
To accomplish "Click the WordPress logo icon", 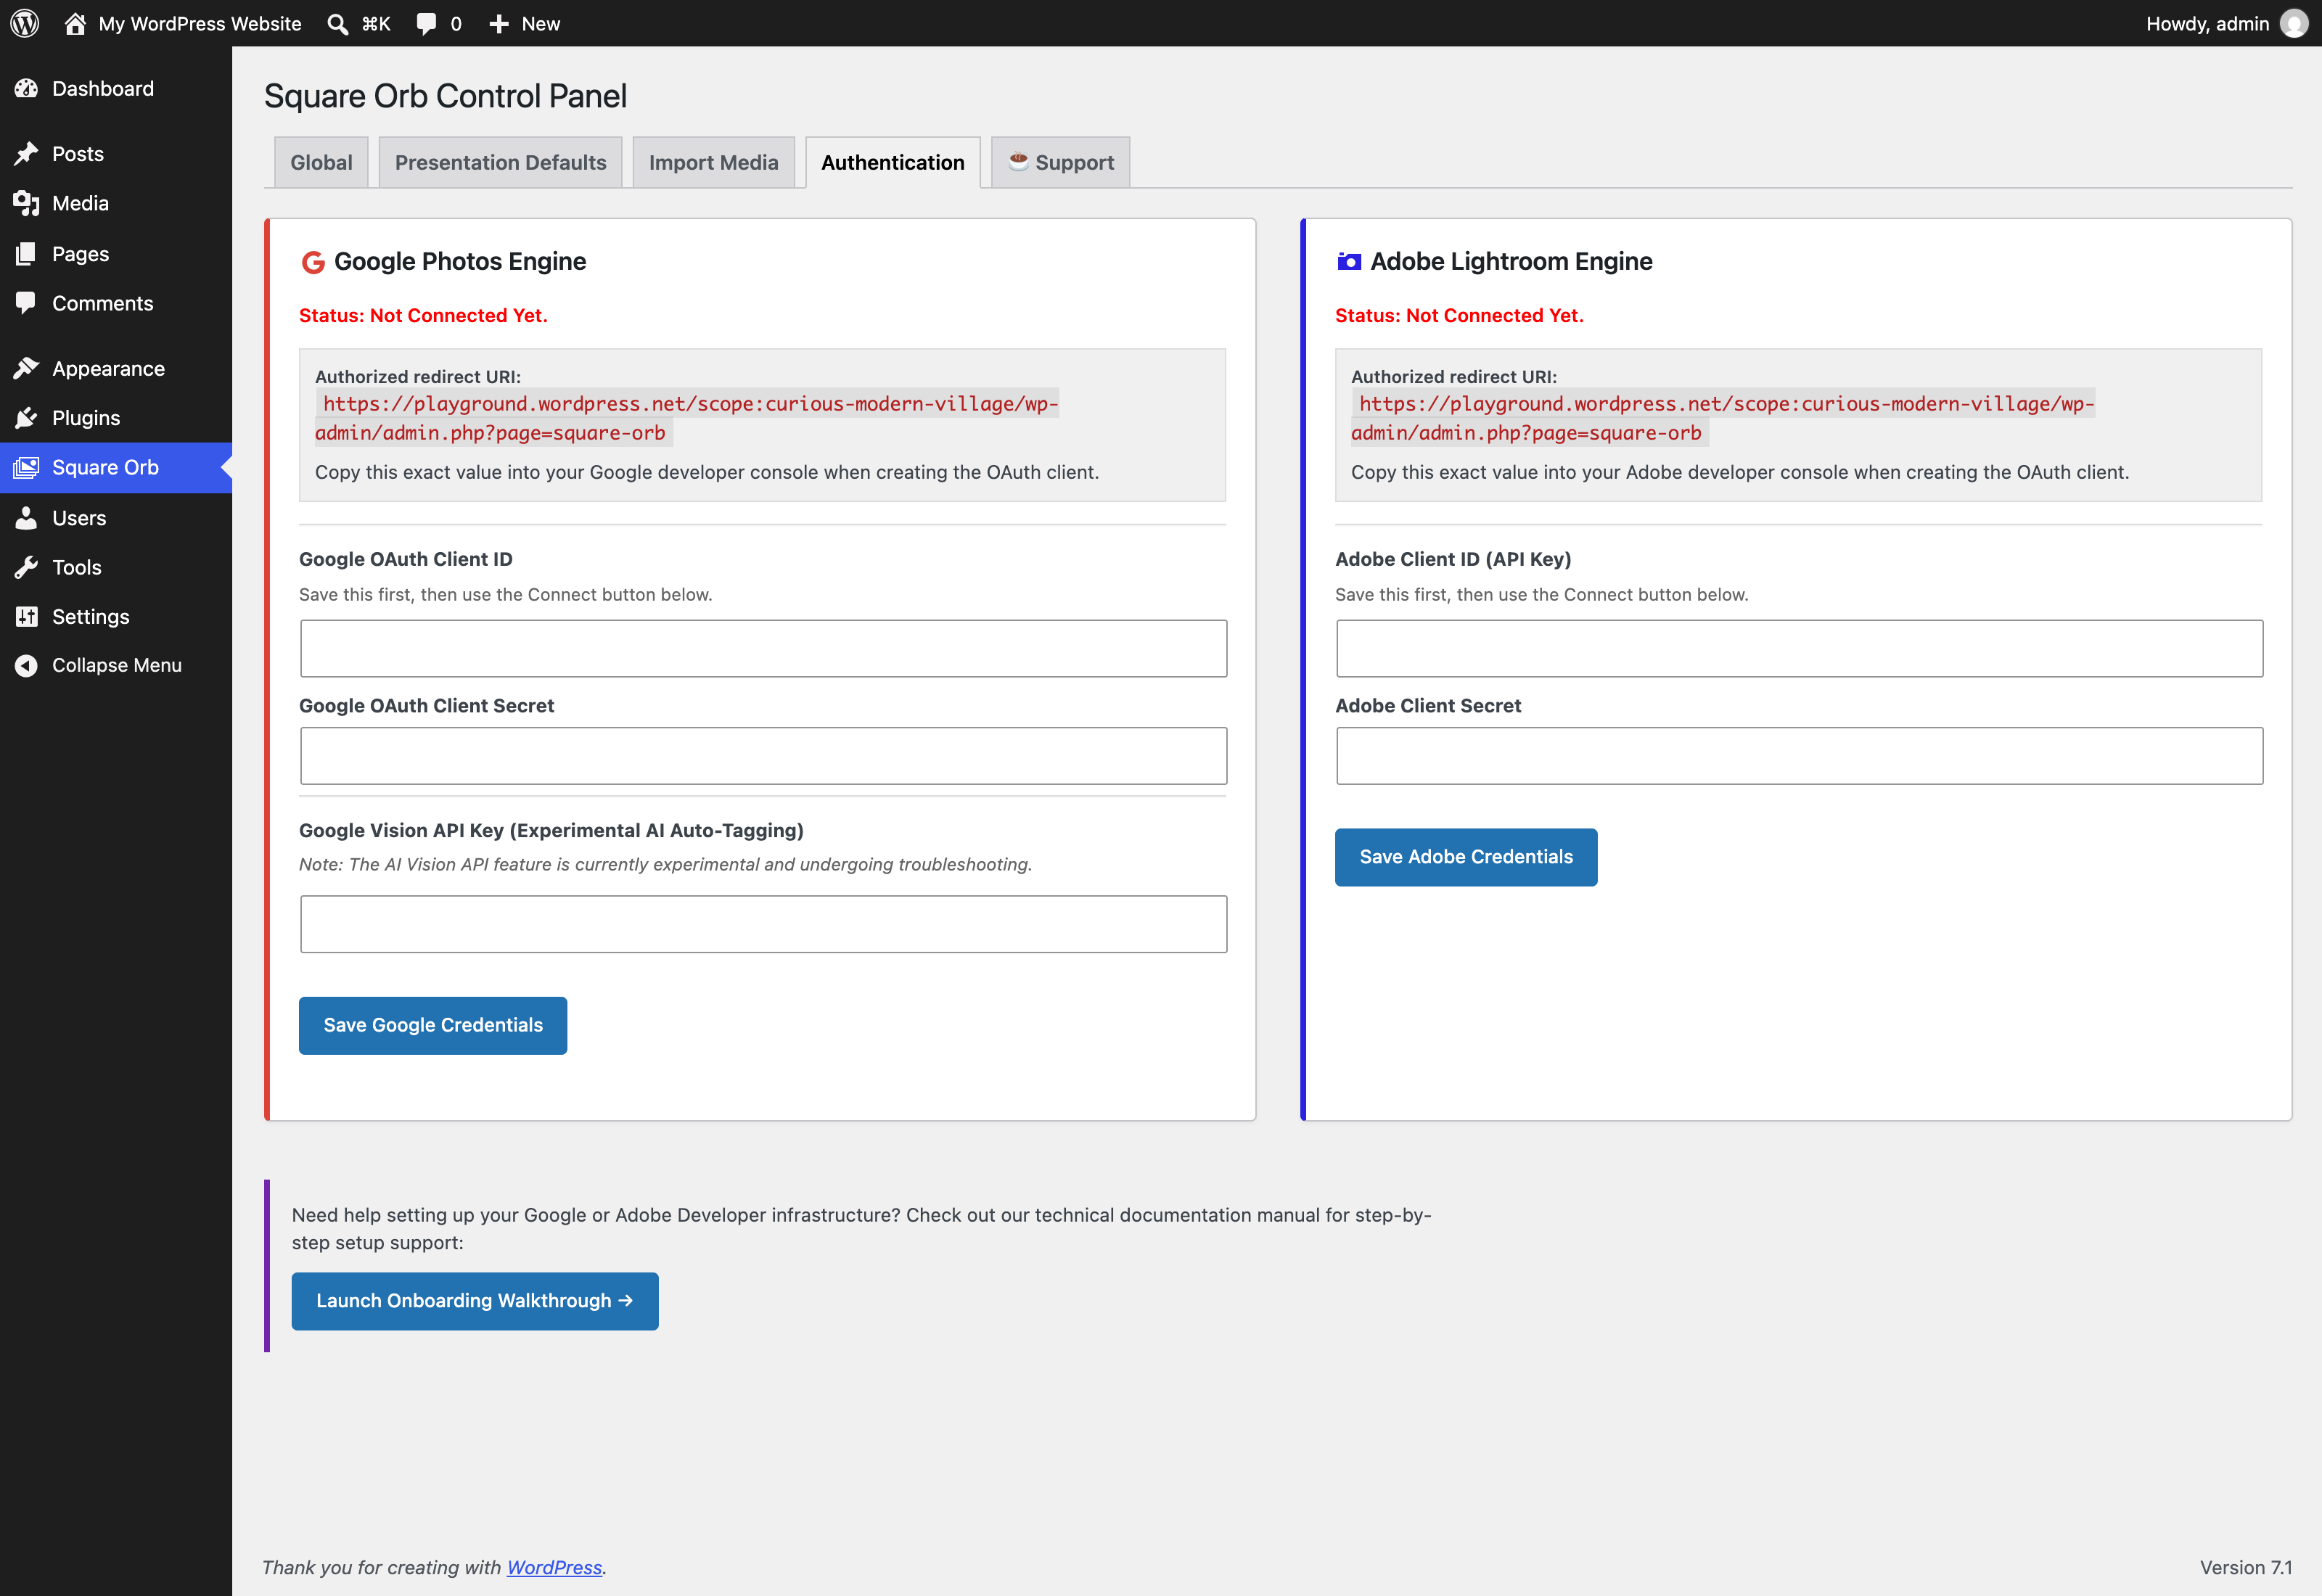I will click(x=25, y=23).
